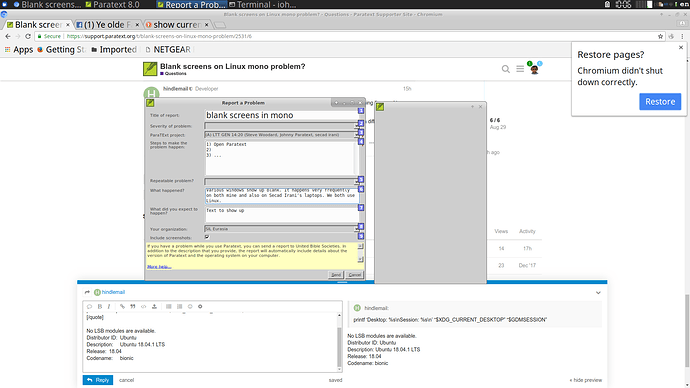Expand the Severity of problem dropdown
The width and height of the screenshot is (690, 388).
click(281, 126)
